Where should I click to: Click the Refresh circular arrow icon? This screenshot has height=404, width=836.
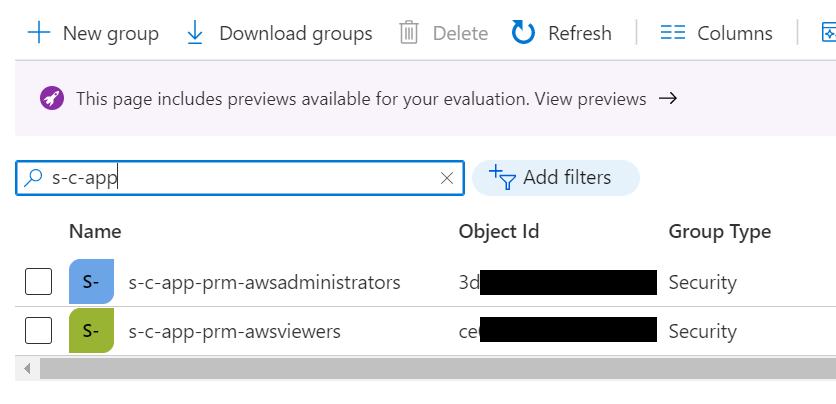524,33
